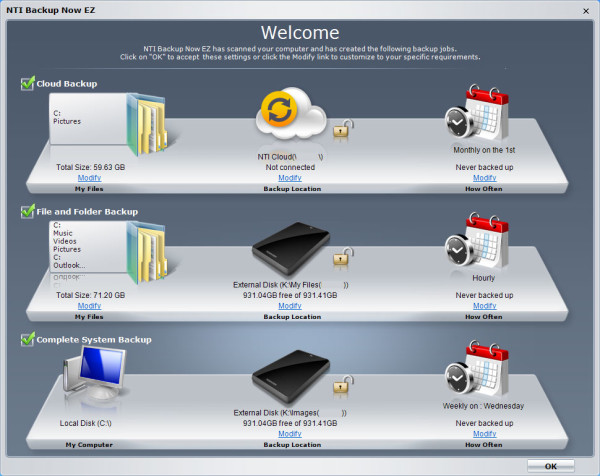
Task: Click the My Files external disk icon
Action: [x=291, y=249]
